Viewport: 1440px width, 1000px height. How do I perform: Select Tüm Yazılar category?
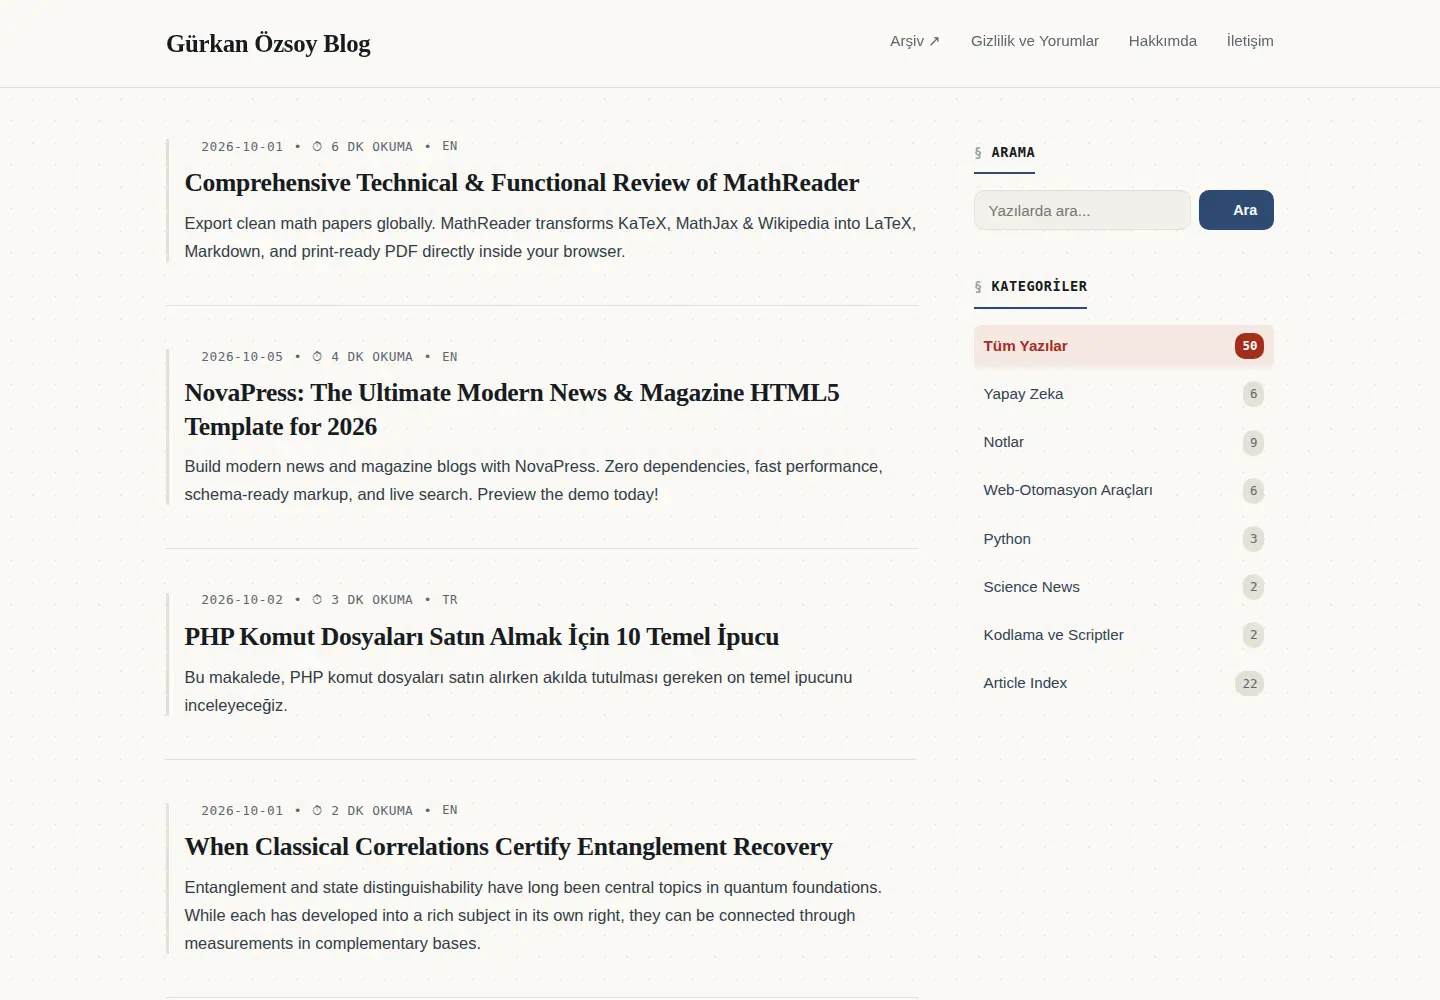click(x=1123, y=346)
